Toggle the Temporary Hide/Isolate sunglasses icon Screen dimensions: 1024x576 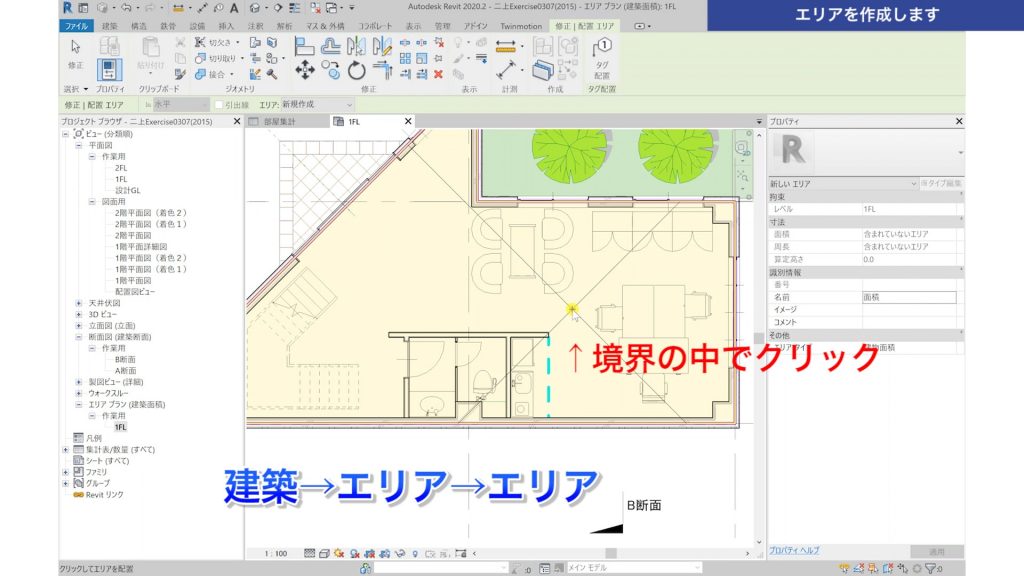click(398, 552)
